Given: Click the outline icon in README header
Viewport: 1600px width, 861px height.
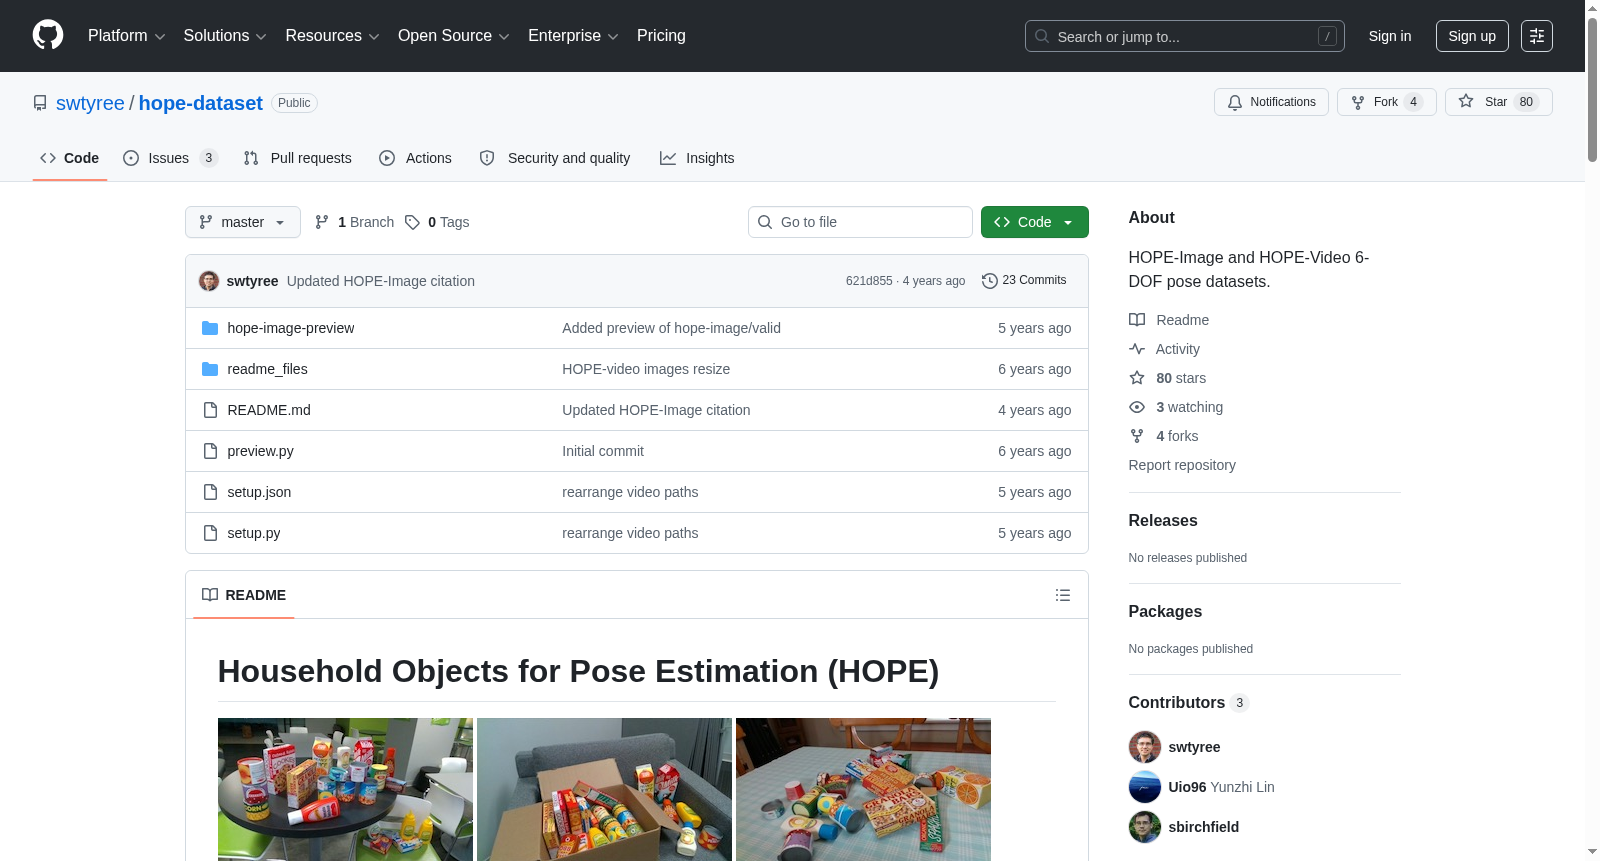Looking at the screenshot, I should (1063, 595).
